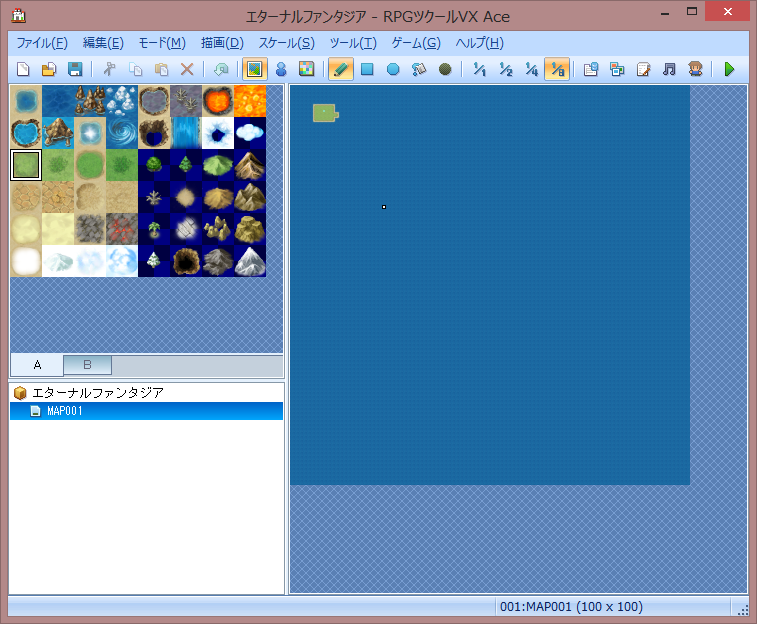Open the 描画(D) menu

pyautogui.click(x=222, y=43)
